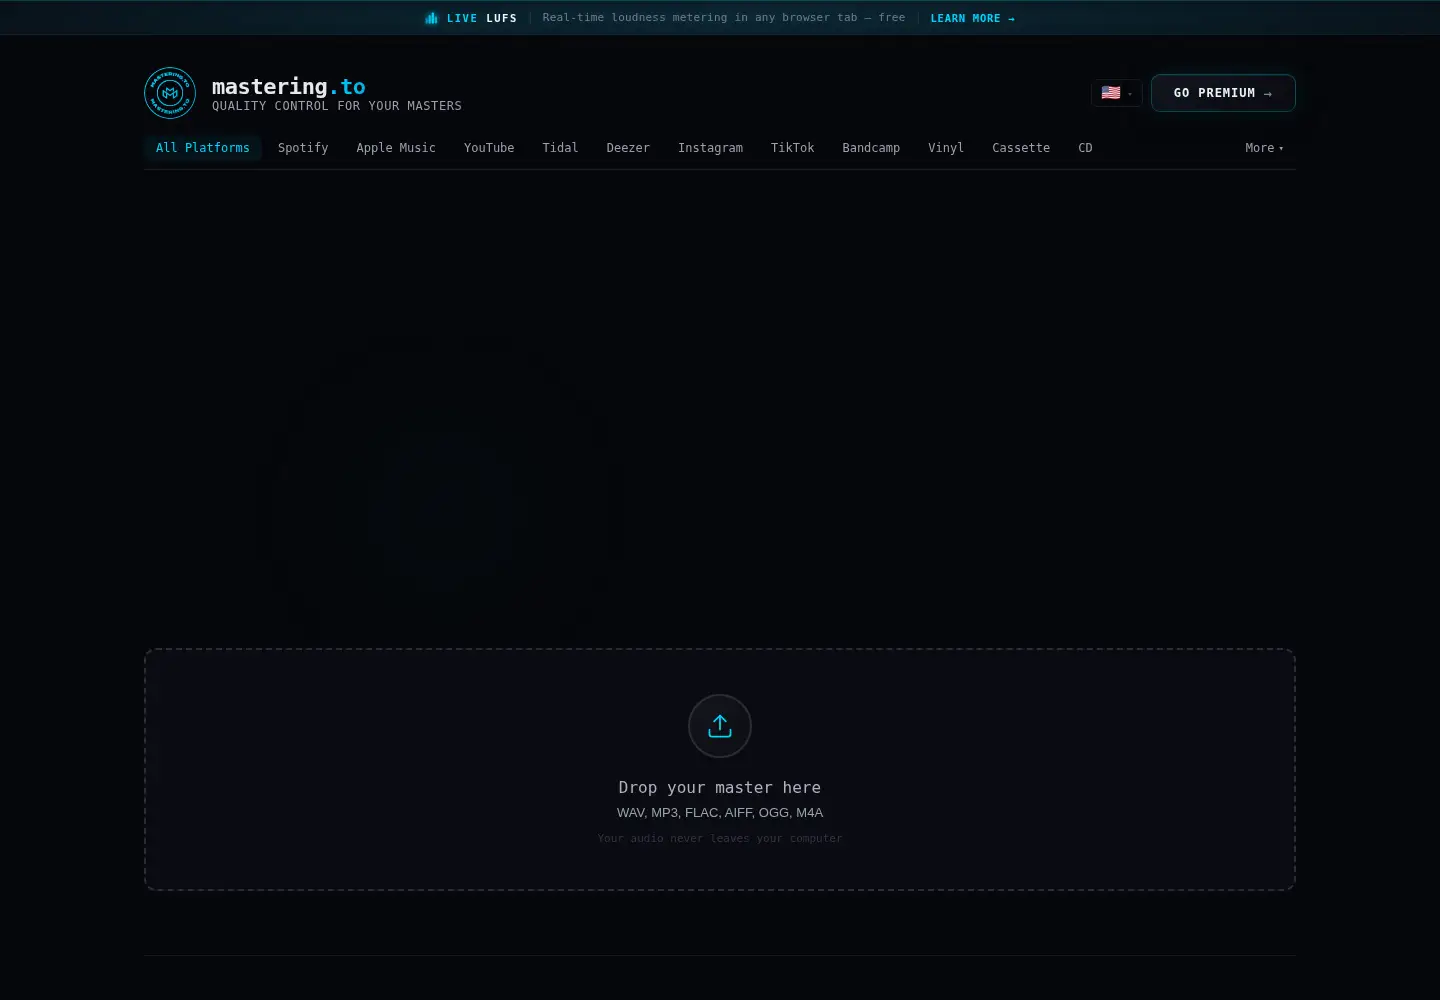
Task: Open the CD format tab
Action: click(1085, 148)
